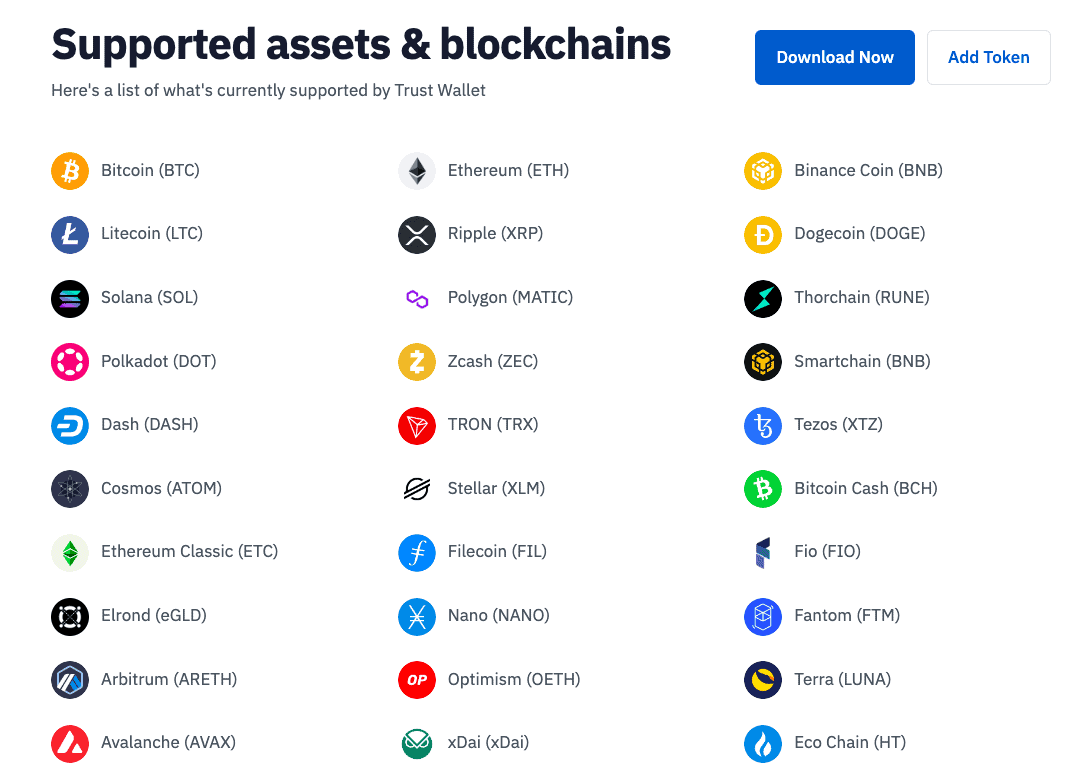
Task: Click the Download Now button
Action: coord(835,58)
